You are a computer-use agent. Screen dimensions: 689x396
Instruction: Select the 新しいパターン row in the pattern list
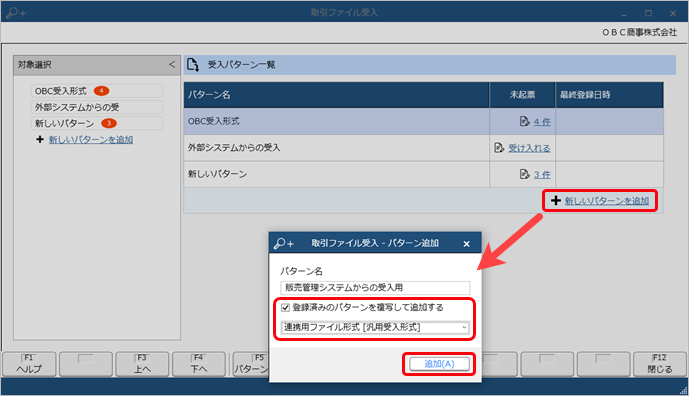coord(424,174)
